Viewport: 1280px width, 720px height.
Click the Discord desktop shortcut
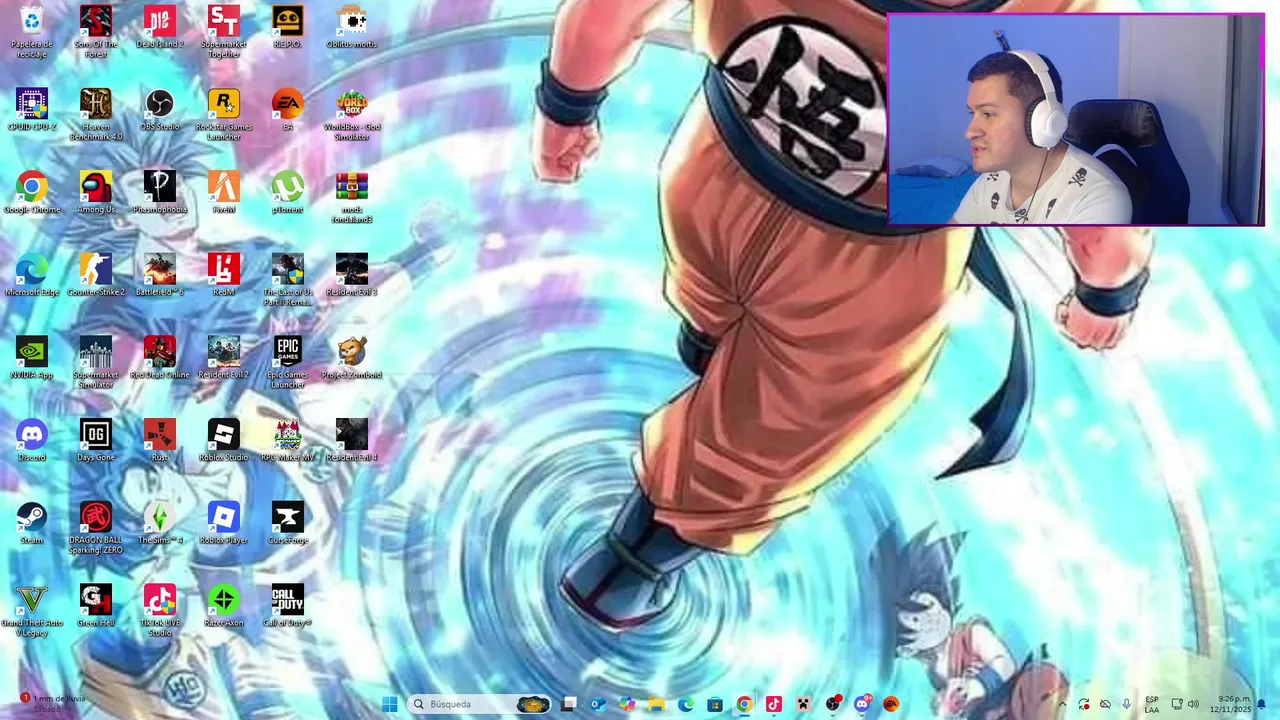click(x=32, y=441)
